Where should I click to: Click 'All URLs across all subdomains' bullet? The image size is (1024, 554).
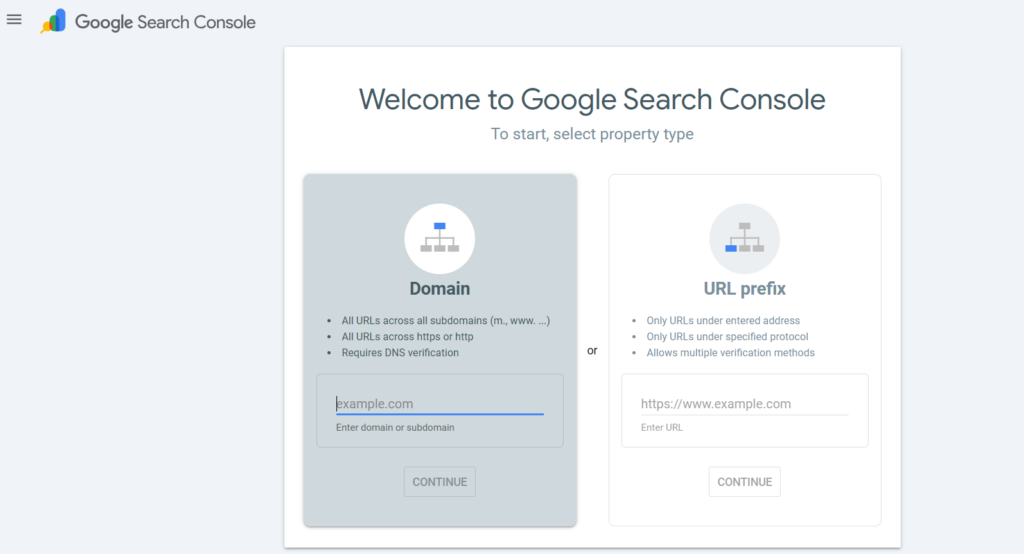pos(445,321)
